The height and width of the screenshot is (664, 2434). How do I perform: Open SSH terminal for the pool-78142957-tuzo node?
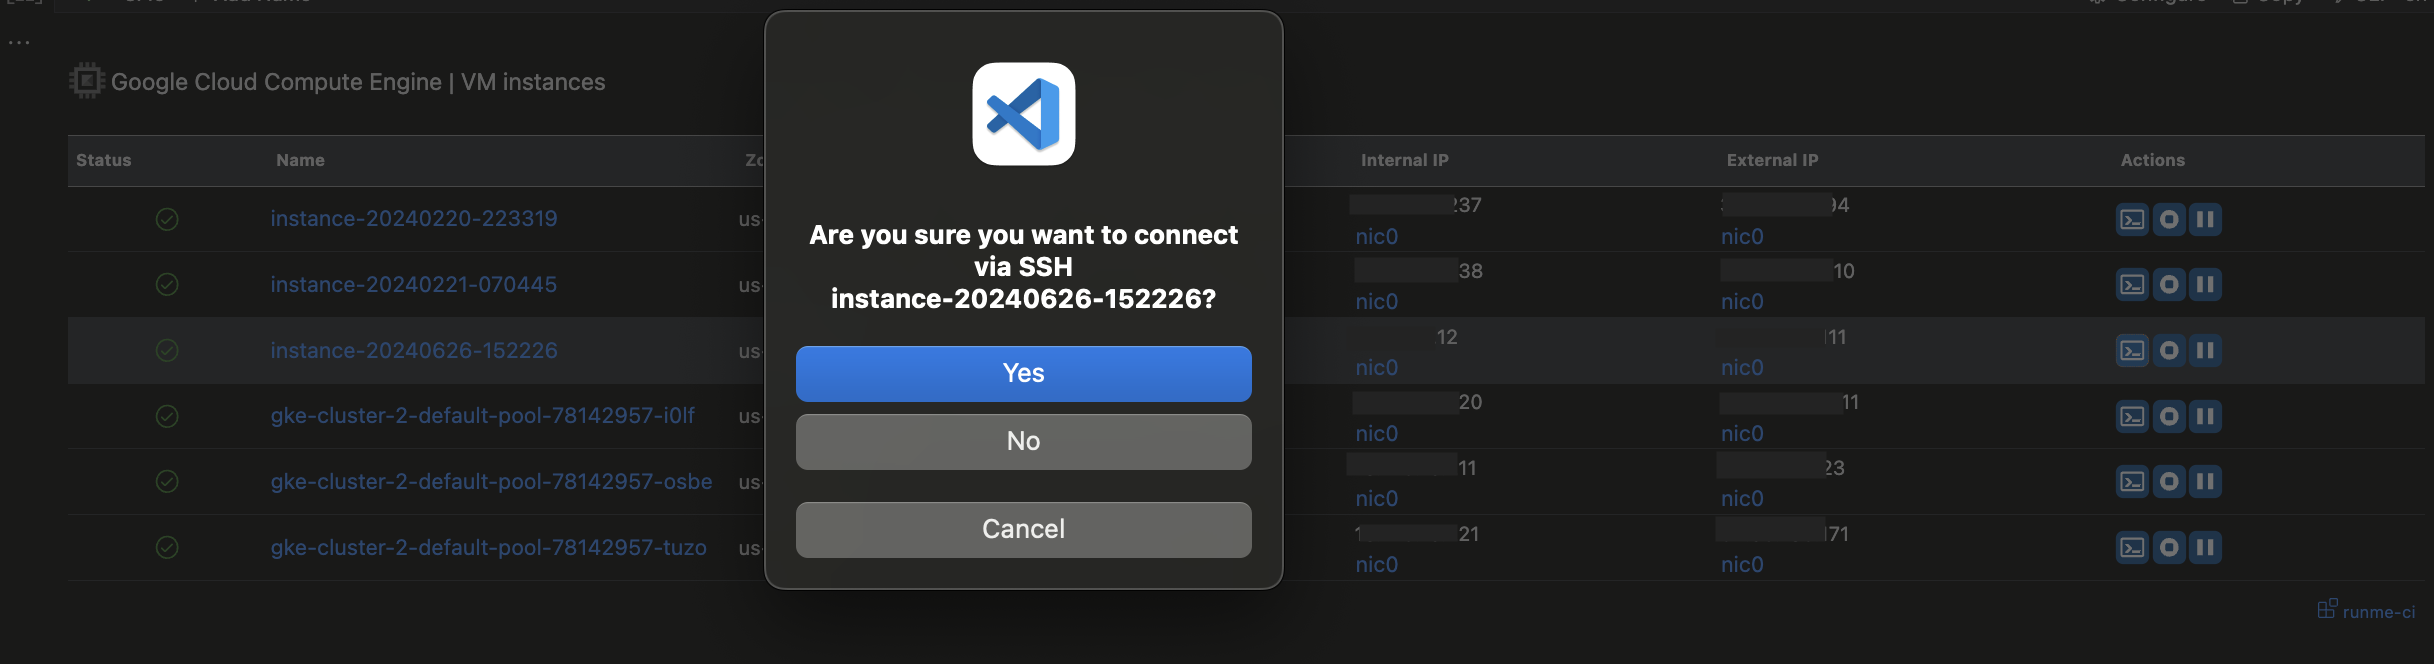(2132, 548)
